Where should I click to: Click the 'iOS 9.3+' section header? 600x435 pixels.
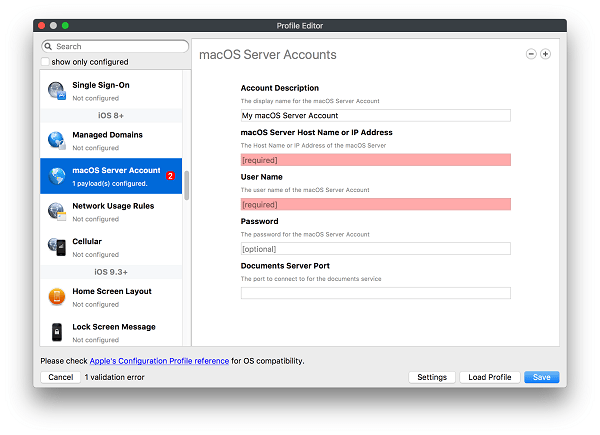pos(111,272)
